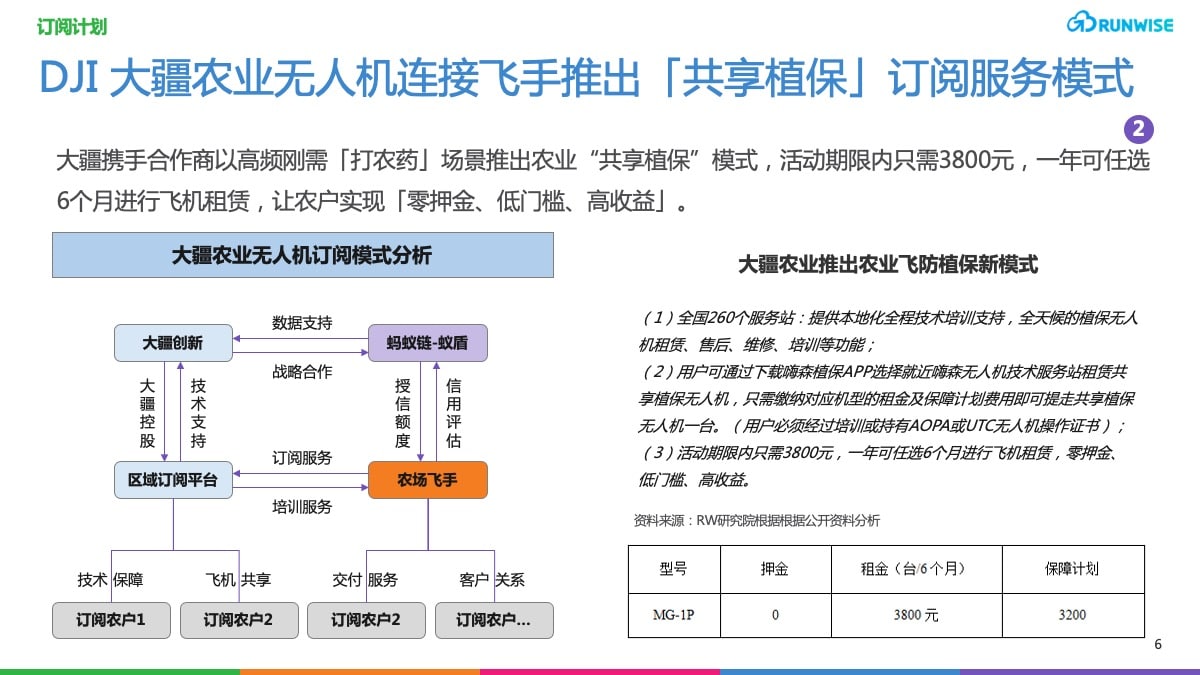Screen dimensions: 1200x675
Task: Click the intro sentence starting 大疆携手合作商
Action: pos(603,181)
